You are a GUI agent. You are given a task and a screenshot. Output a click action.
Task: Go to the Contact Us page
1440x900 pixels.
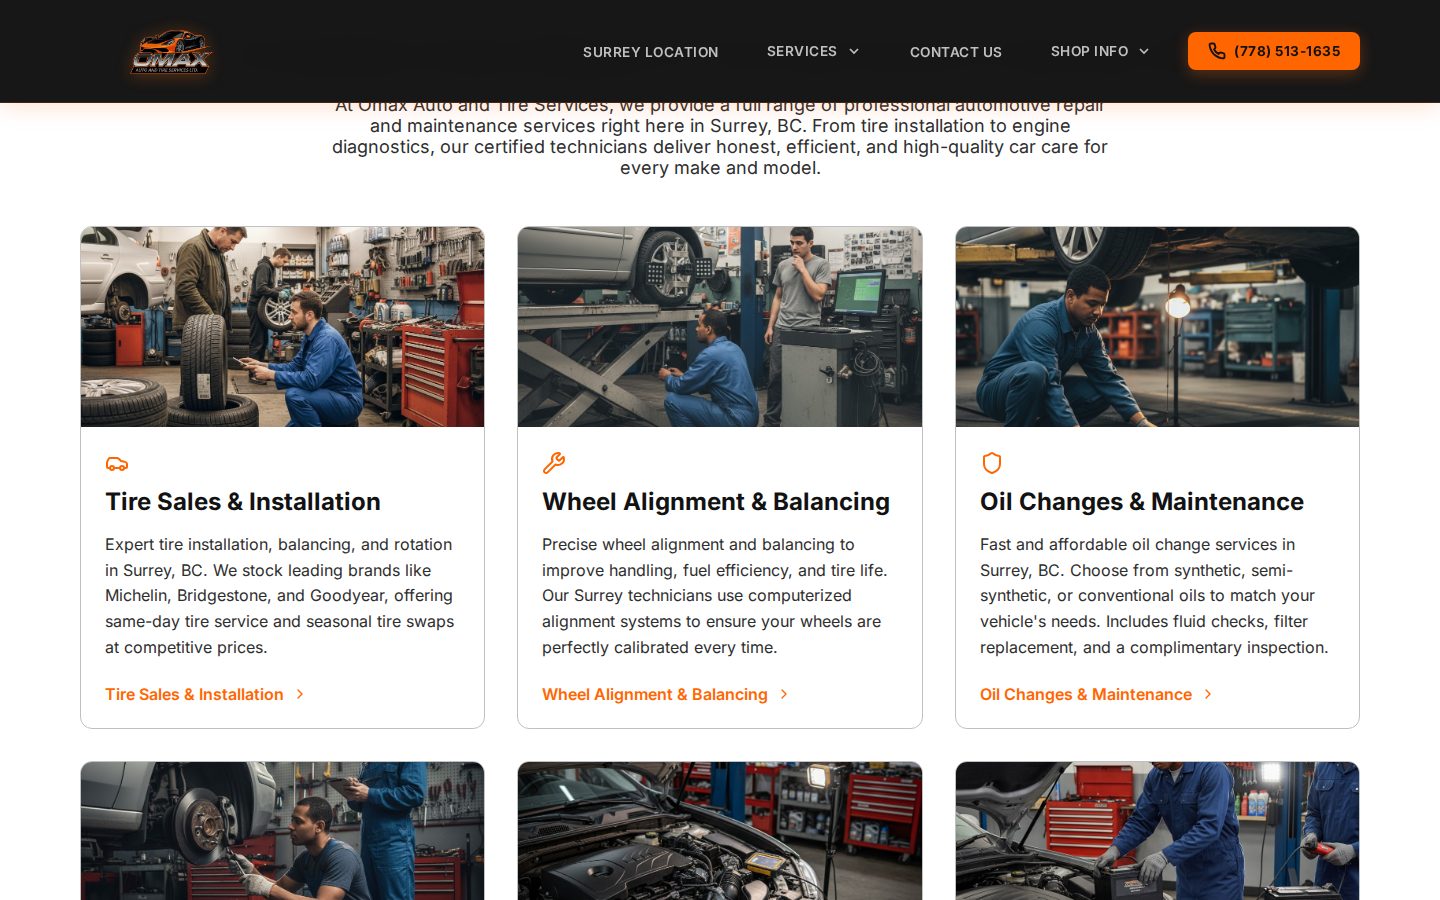(956, 52)
